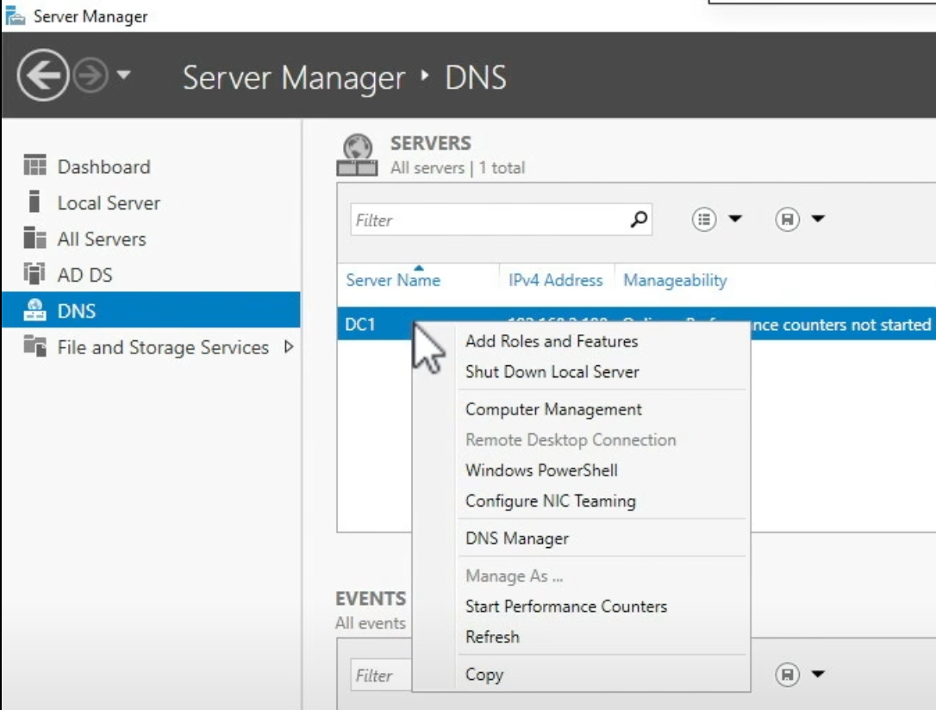Open the save query dropdown in Servers
Viewport: 936px width, 710px height.
pos(800,220)
